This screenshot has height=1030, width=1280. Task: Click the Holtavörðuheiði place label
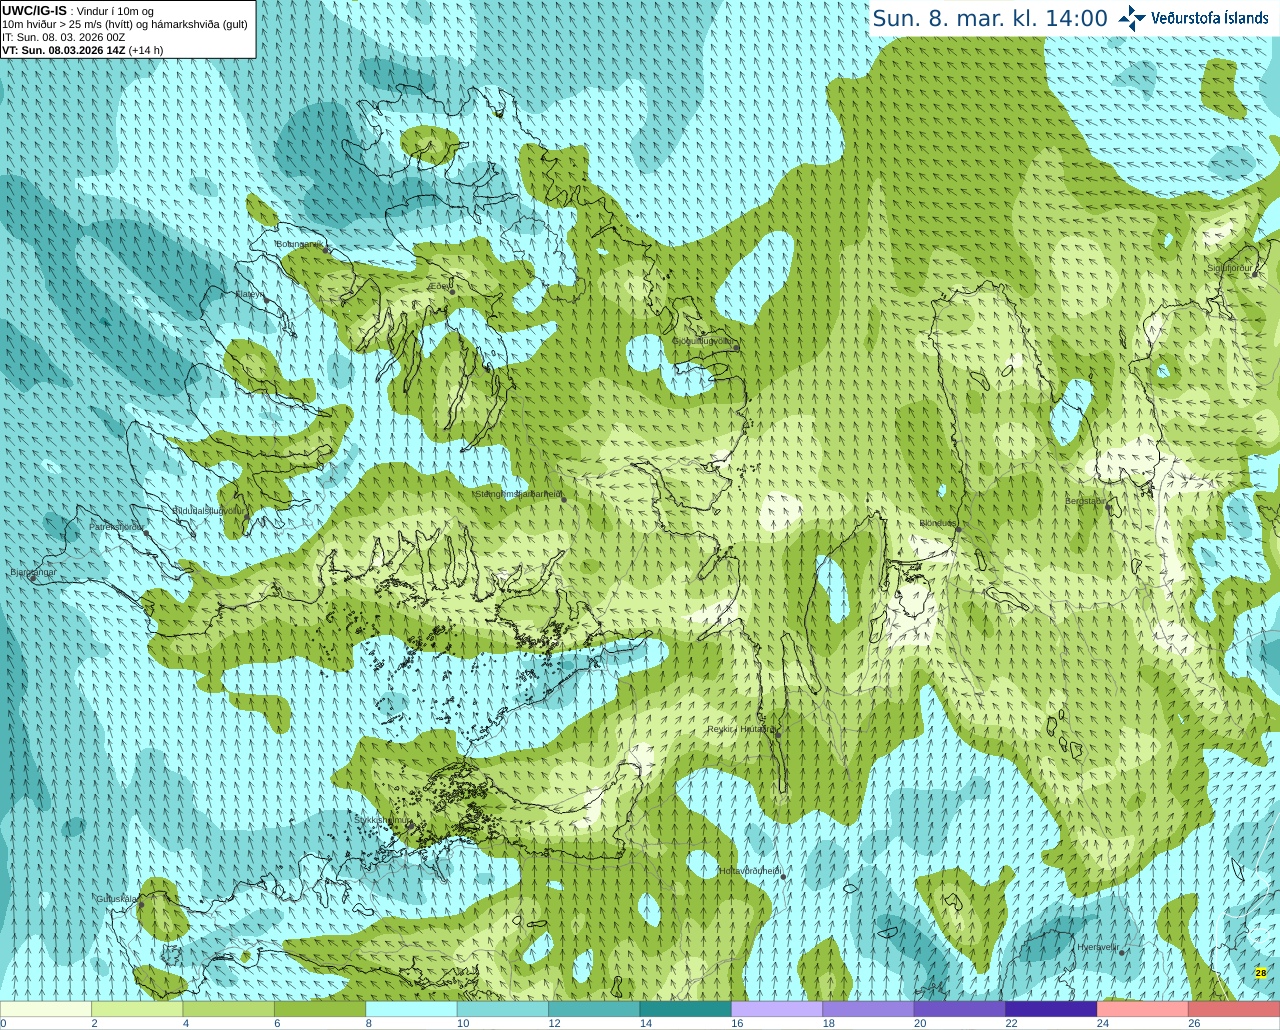coord(750,871)
